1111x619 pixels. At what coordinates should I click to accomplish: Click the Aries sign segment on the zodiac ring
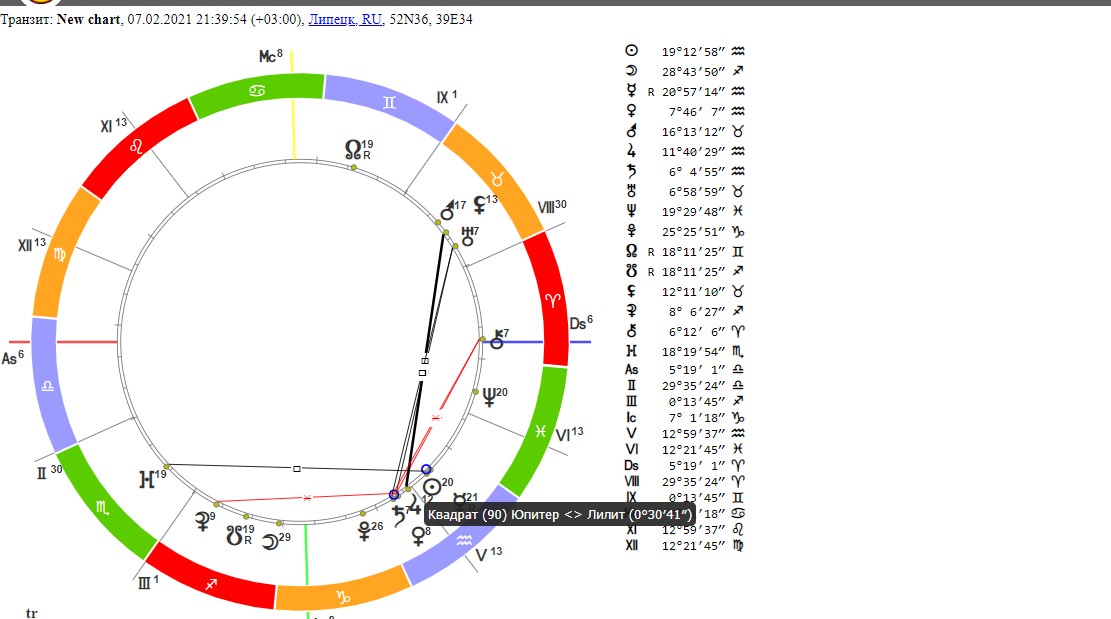(x=552, y=300)
